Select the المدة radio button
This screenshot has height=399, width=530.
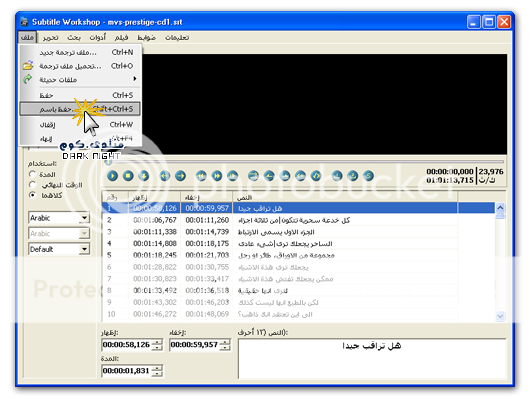[x=32, y=174]
